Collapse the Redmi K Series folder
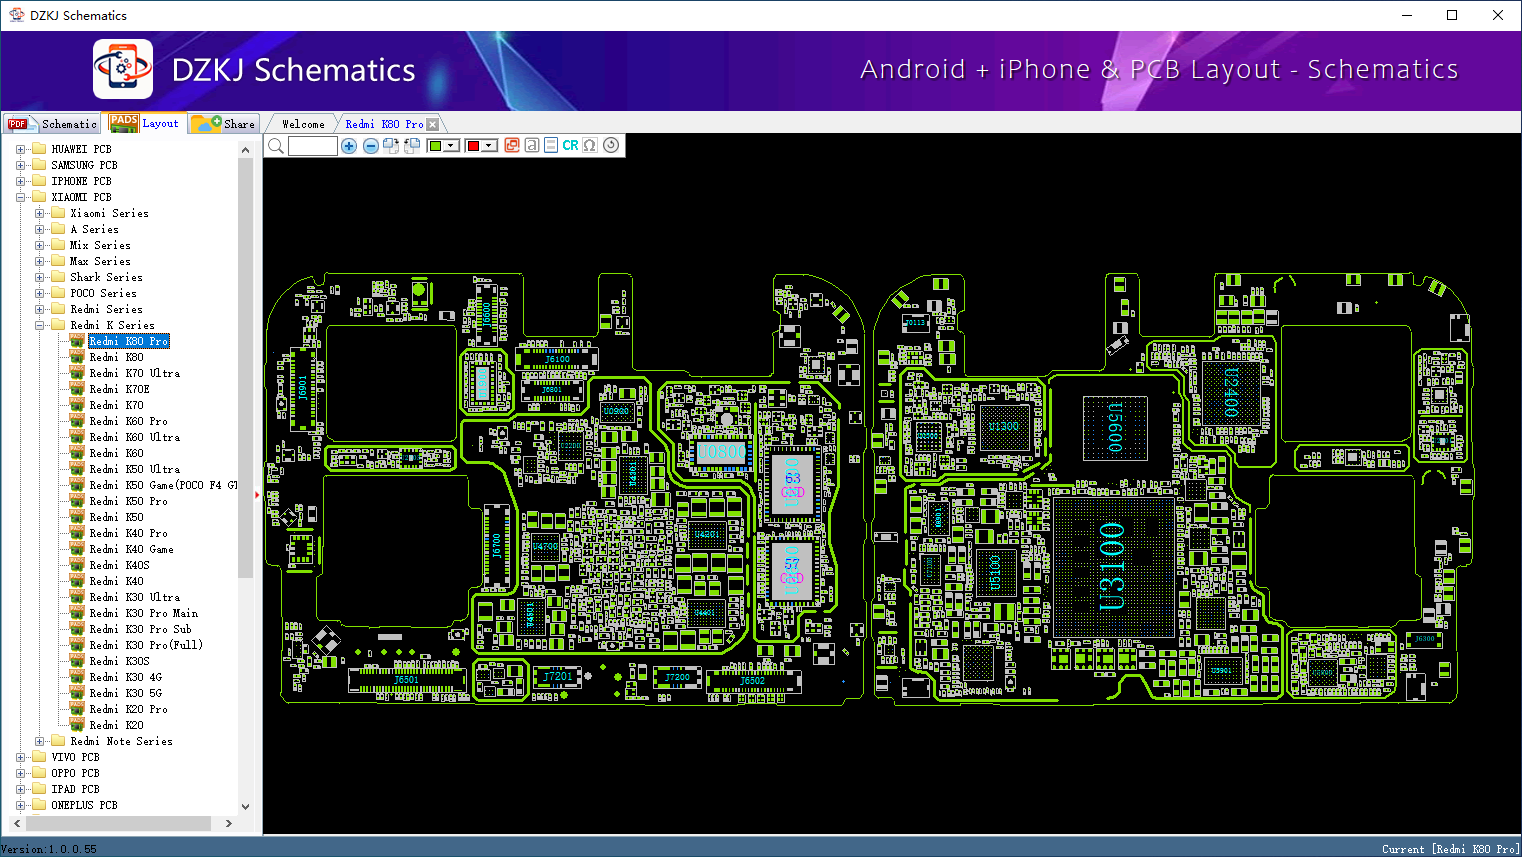This screenshot has width=1522, height=857. 39,325
